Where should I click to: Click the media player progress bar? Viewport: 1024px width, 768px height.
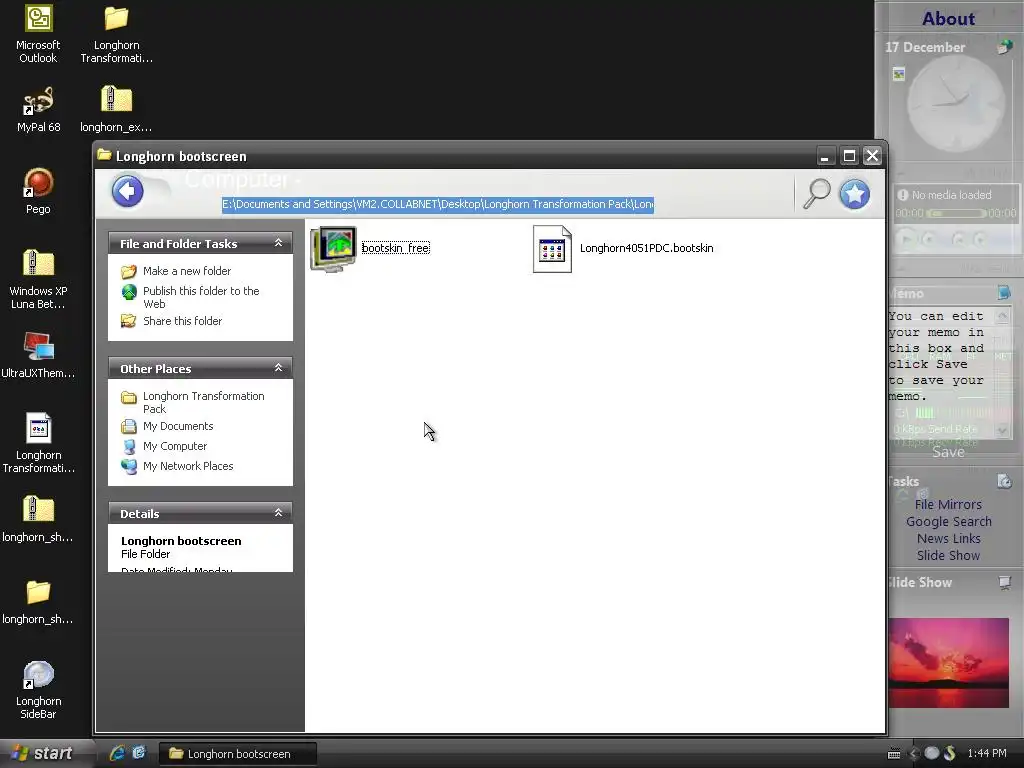pos(956,214)
